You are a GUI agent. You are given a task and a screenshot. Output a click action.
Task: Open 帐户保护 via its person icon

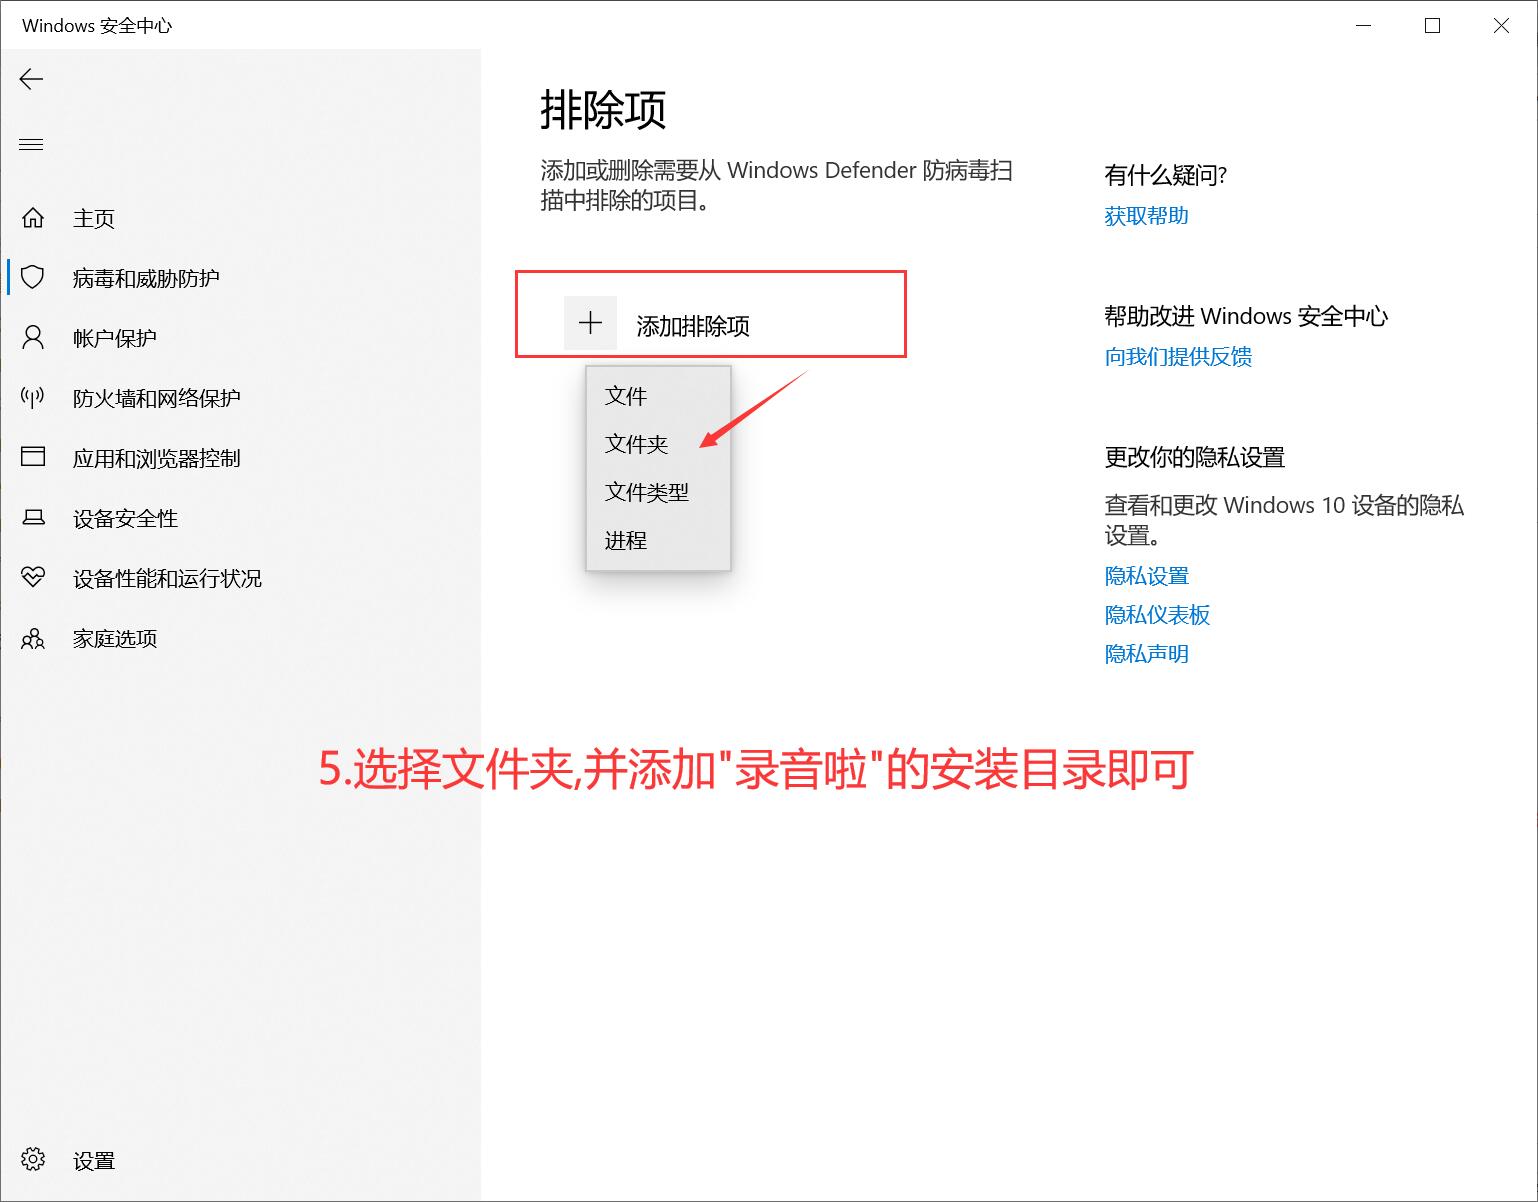point(33,337)
